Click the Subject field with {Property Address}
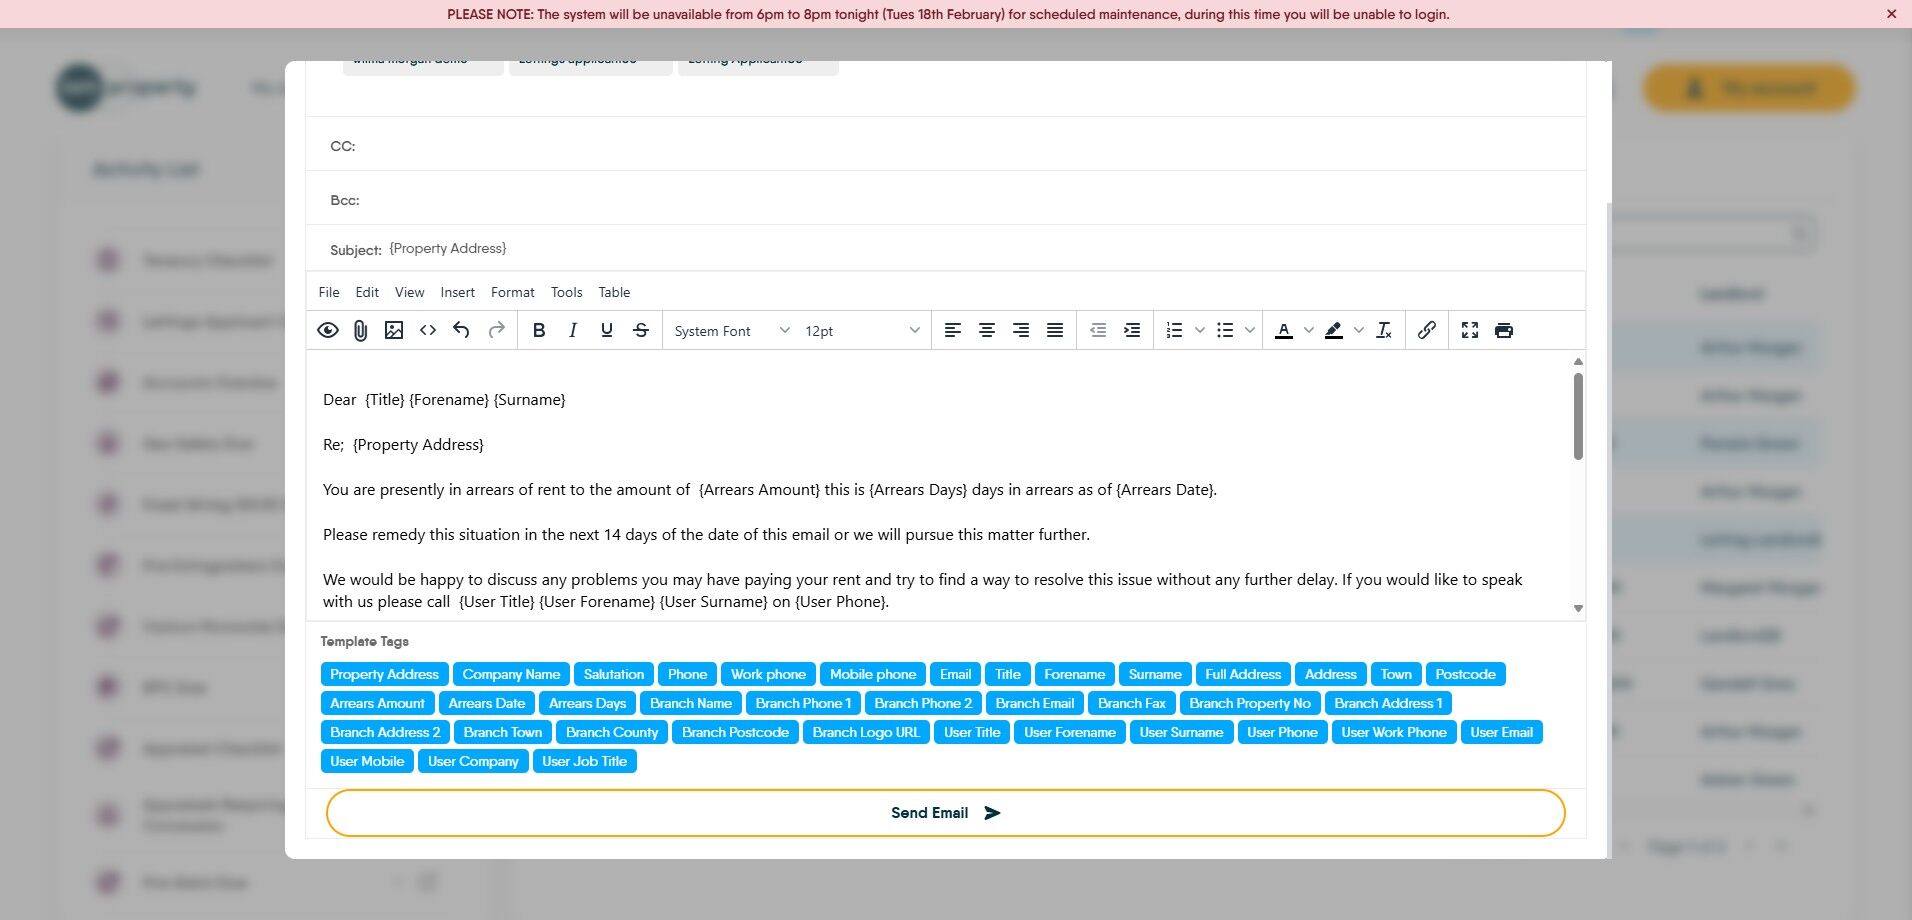The height and width of the screenshot is (920, 1912). coord(946,249)
